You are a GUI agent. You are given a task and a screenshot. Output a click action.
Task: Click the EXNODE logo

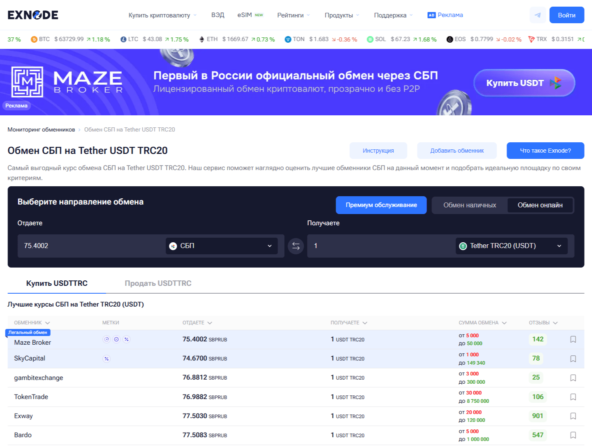coord(33,15)
